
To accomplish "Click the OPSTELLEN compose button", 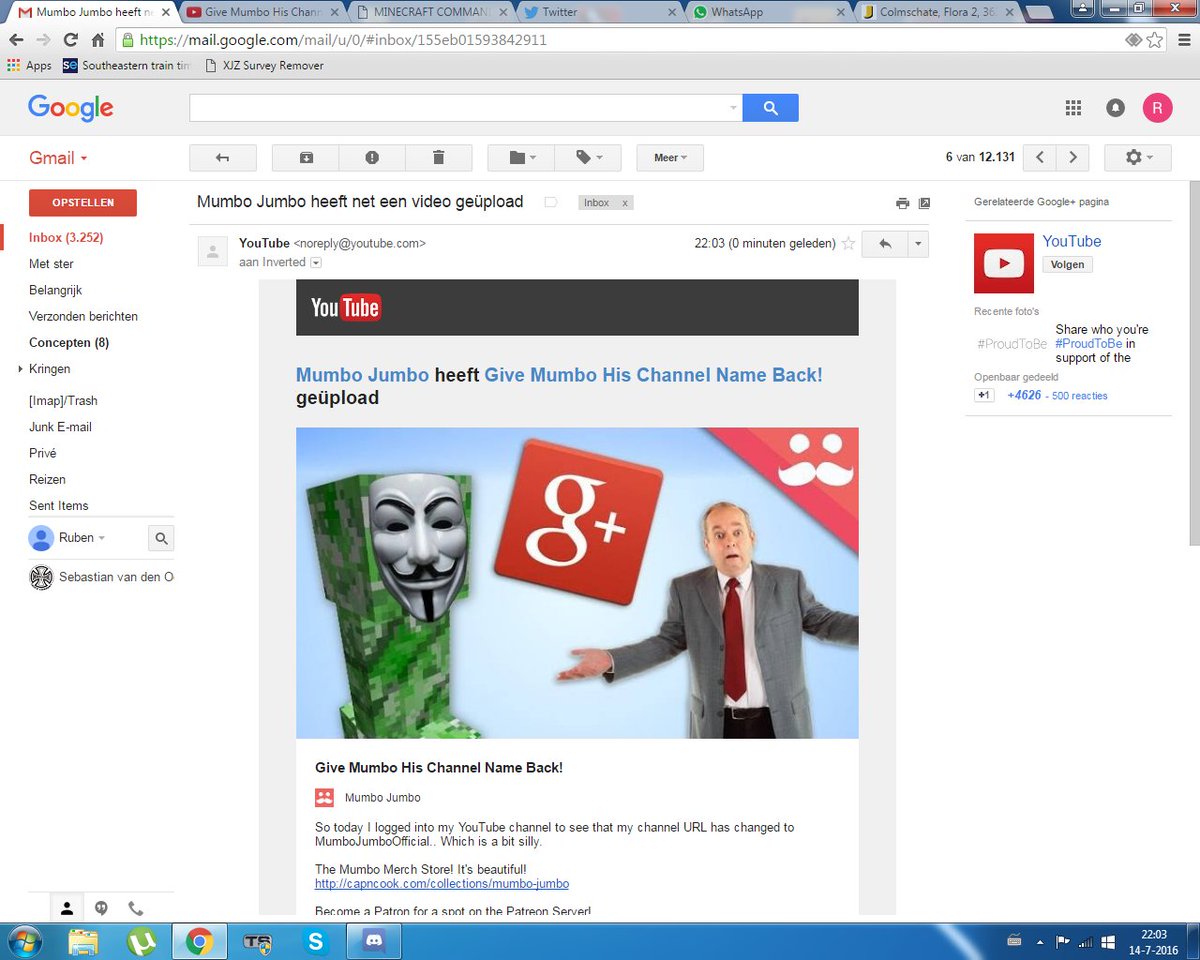I will [83, 202].
